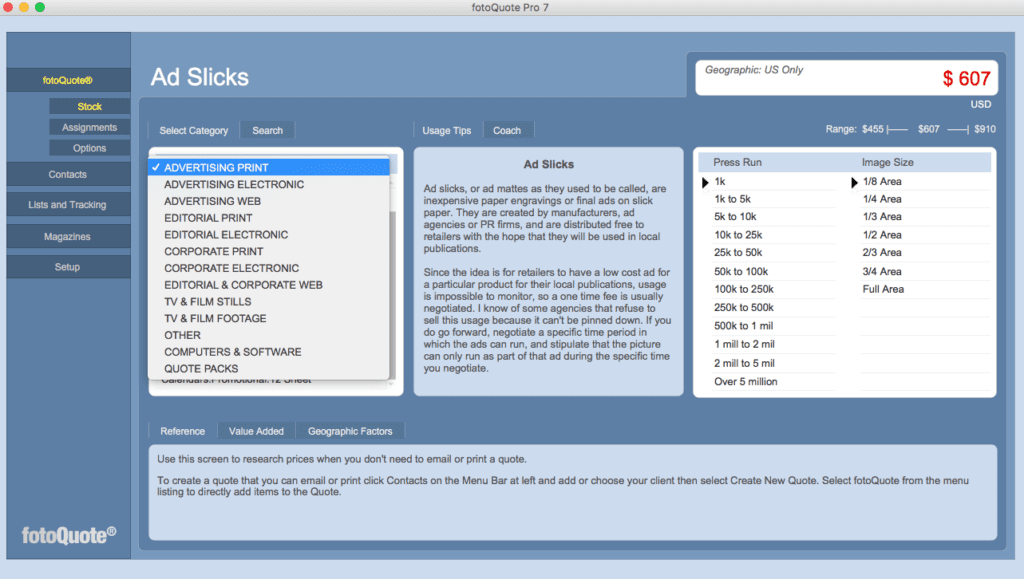The width and height of the screenshot is (1024, 579).
Task: Choose EDITORIAL & CORPORATE WEB category
Action: (x=269, y=285)
